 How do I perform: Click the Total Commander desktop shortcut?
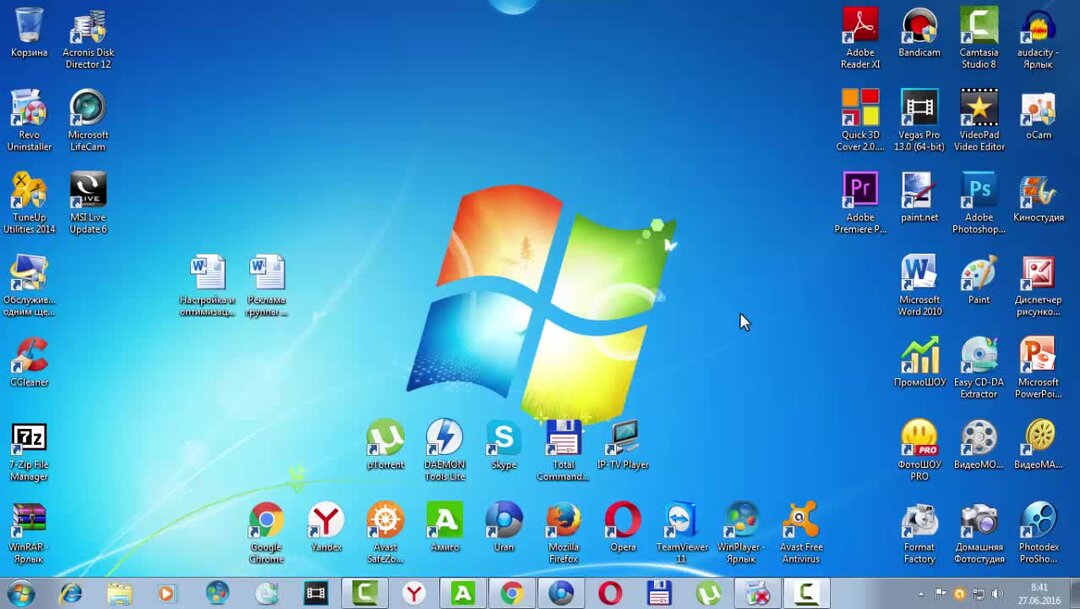(x=563, y=438)
